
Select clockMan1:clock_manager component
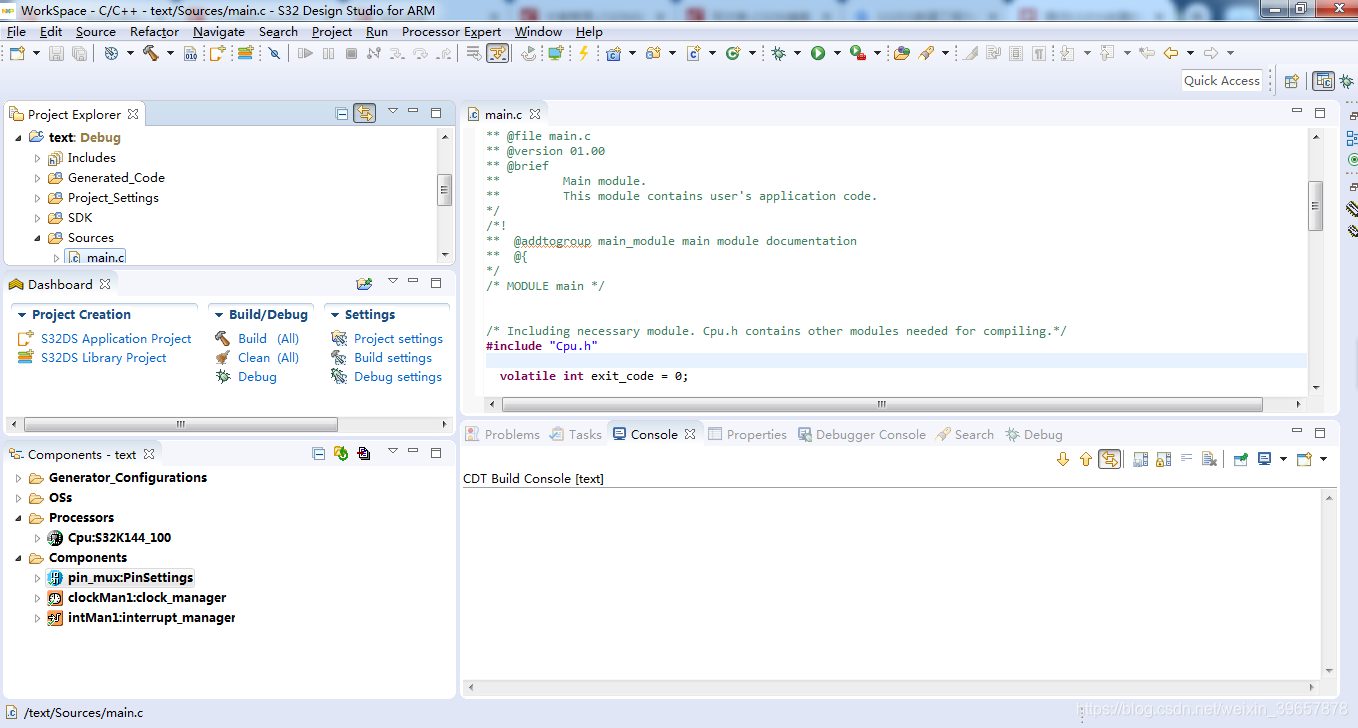coord(147,598)
